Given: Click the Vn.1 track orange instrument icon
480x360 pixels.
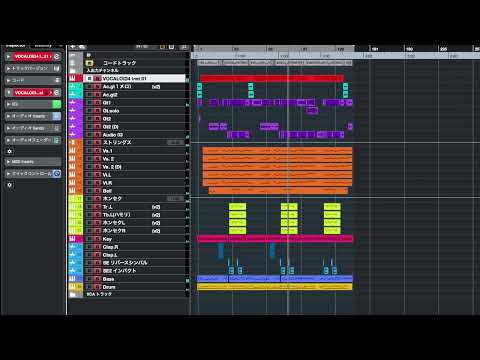Looking at the screenshot, I should click(x=72, y=151).
